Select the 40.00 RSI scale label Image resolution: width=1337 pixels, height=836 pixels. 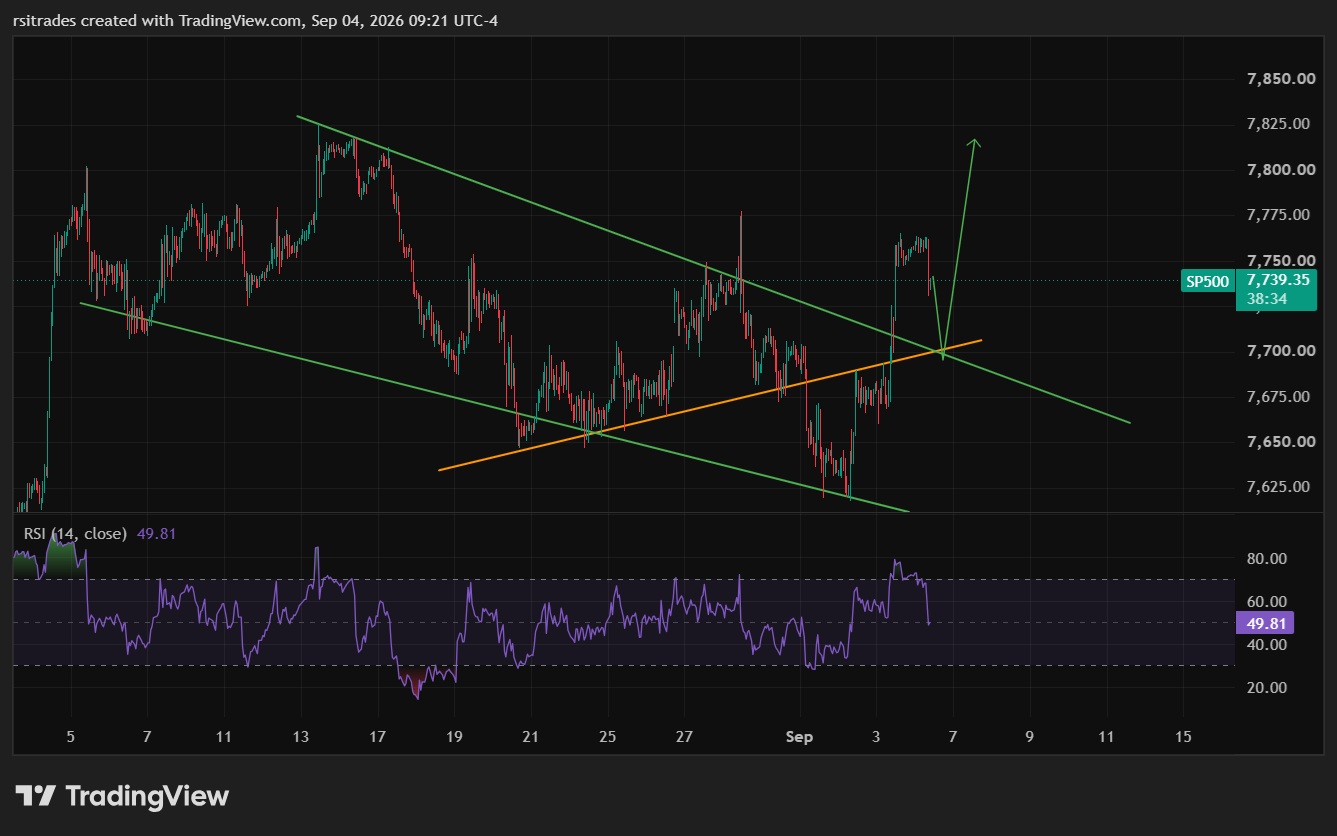(x=1267, y=644)
